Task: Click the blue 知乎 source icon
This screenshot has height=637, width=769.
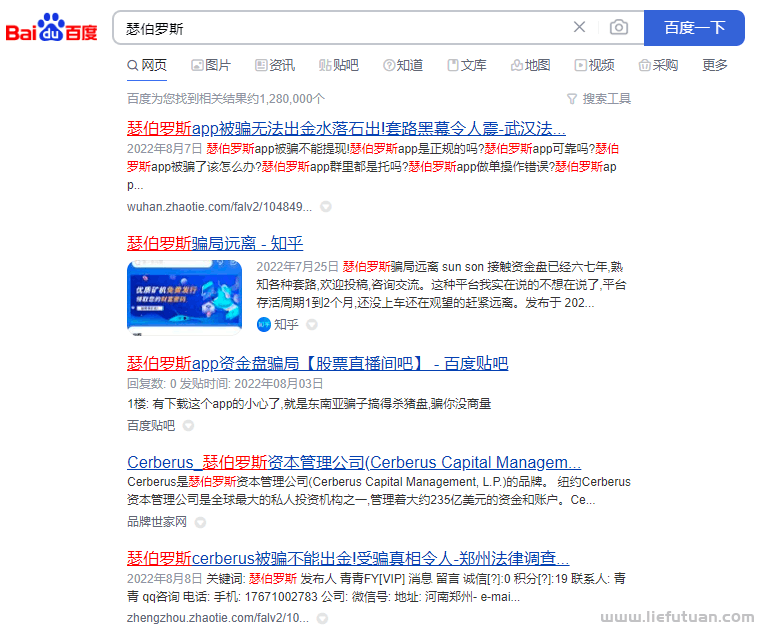Action: 264,325
